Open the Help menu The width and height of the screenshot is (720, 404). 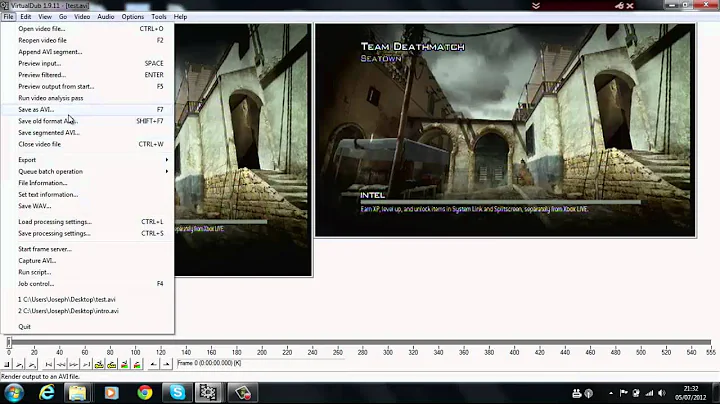[180, 17]
